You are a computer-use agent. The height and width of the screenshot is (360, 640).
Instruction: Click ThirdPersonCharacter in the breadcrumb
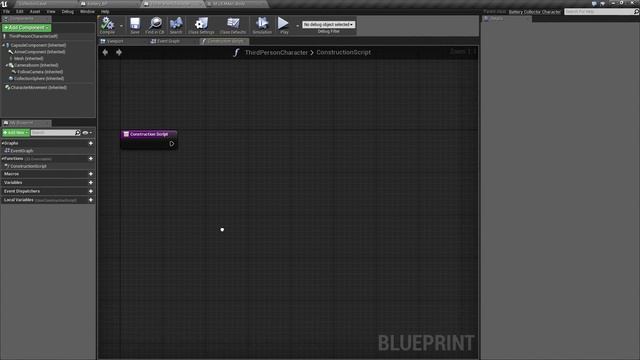tap(276, 52)
